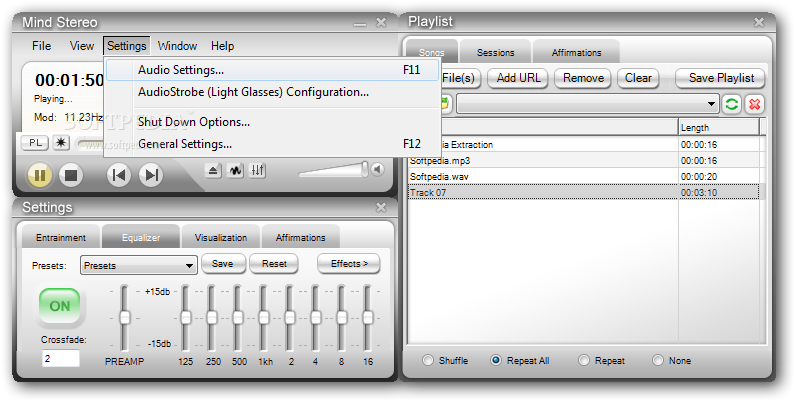796x402 pixels.
Task: Pause playback in Mind Stereo
Action: [x=40, y=176]
